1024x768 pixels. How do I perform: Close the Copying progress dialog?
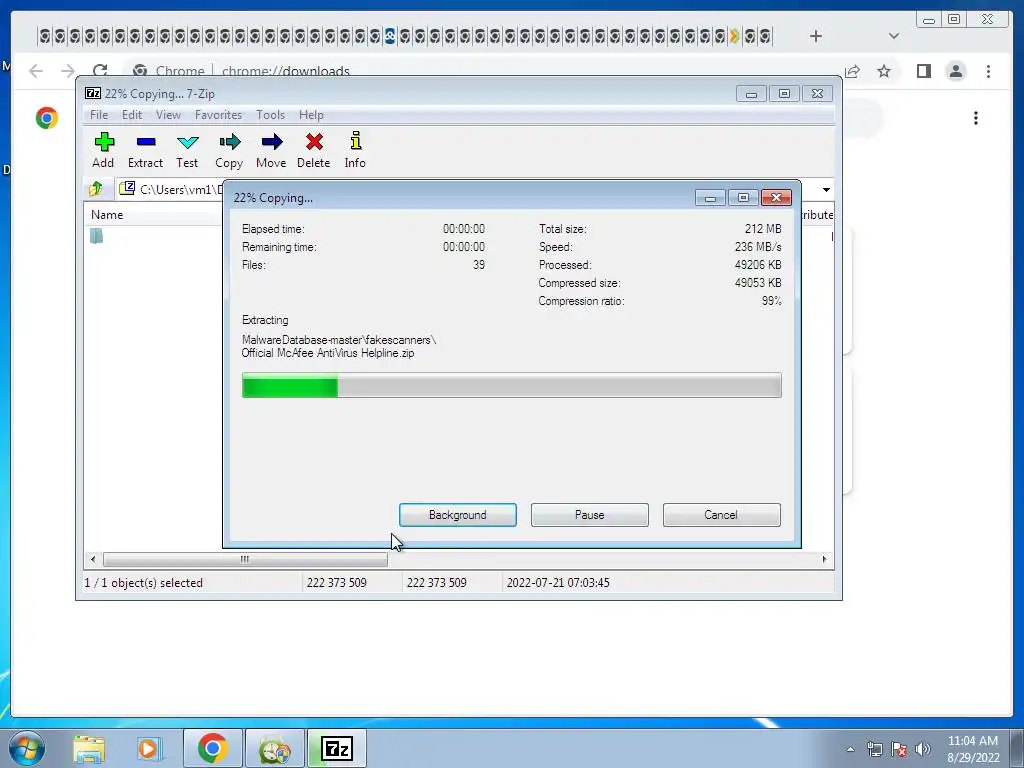pos(776,198)
